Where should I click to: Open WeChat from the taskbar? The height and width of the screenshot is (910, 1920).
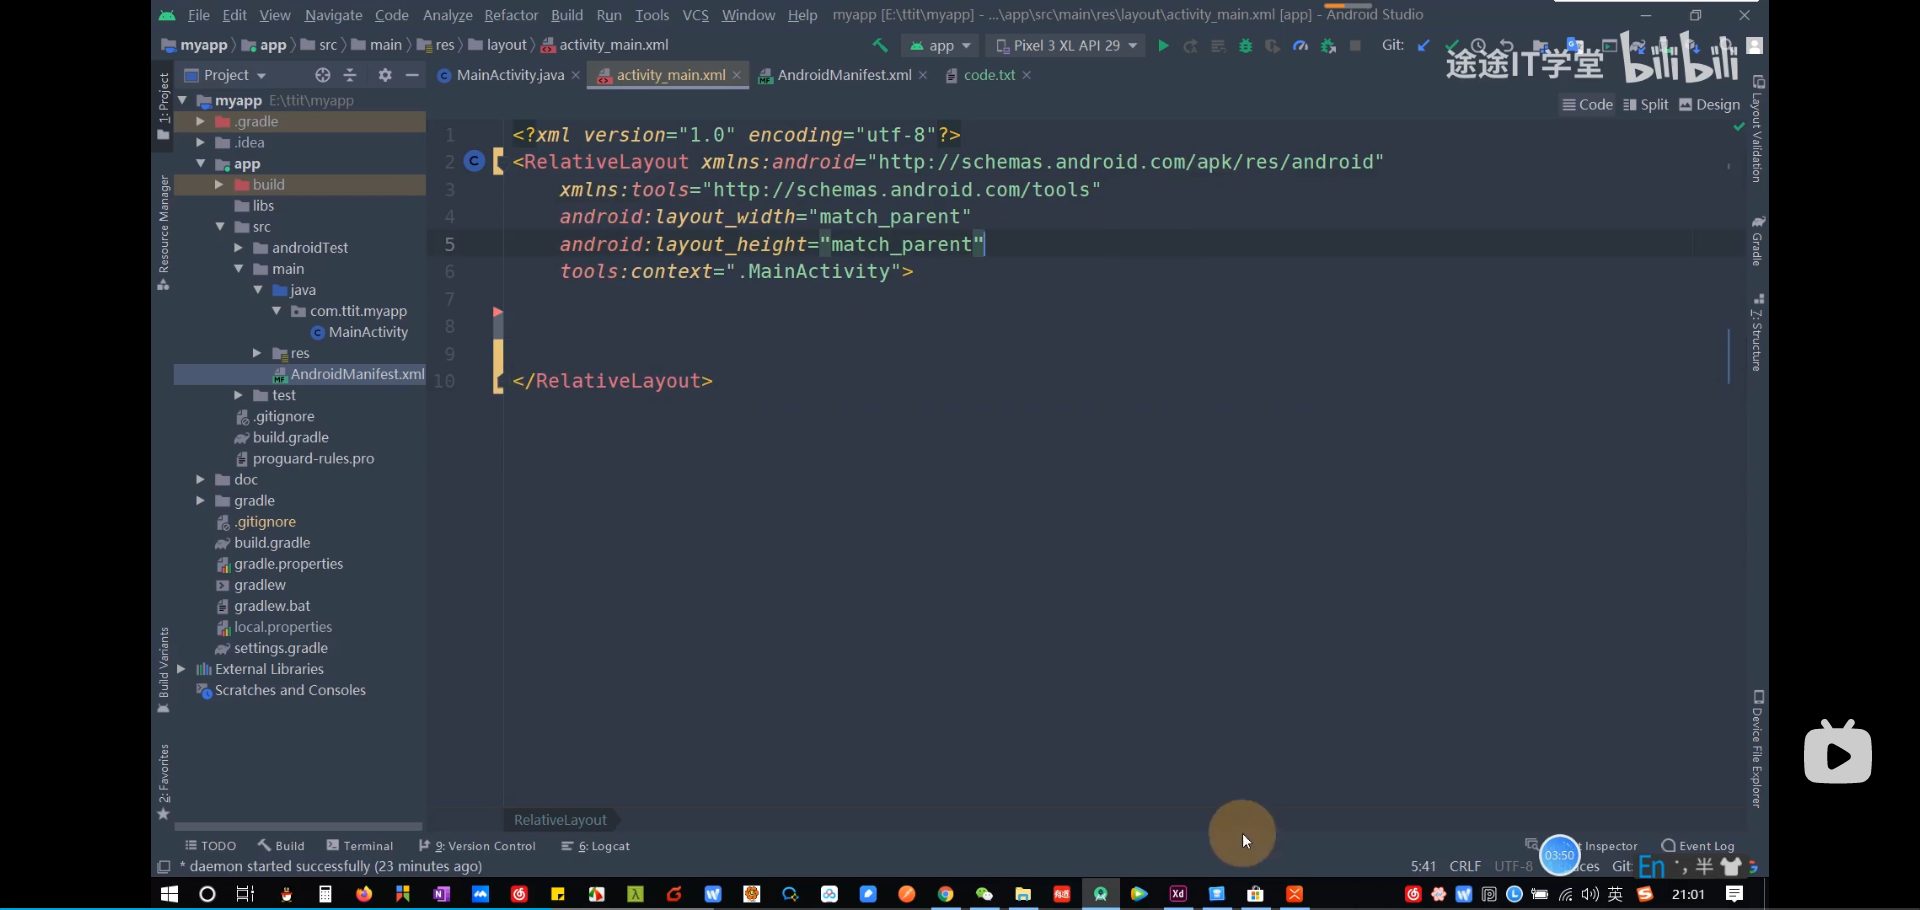984,894
